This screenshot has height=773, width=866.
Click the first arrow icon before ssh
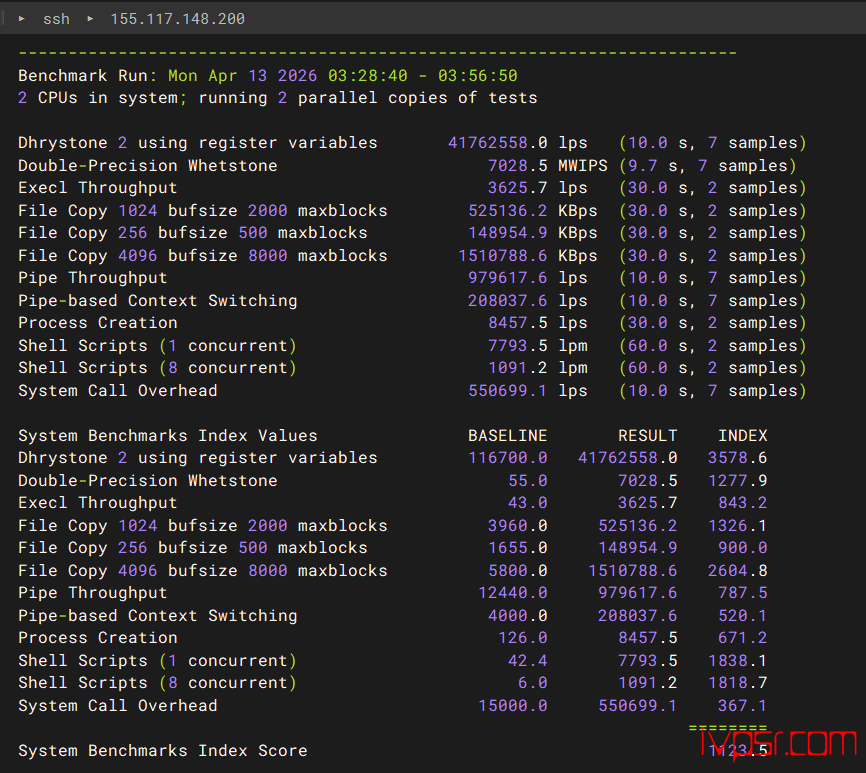coord(22,19)
